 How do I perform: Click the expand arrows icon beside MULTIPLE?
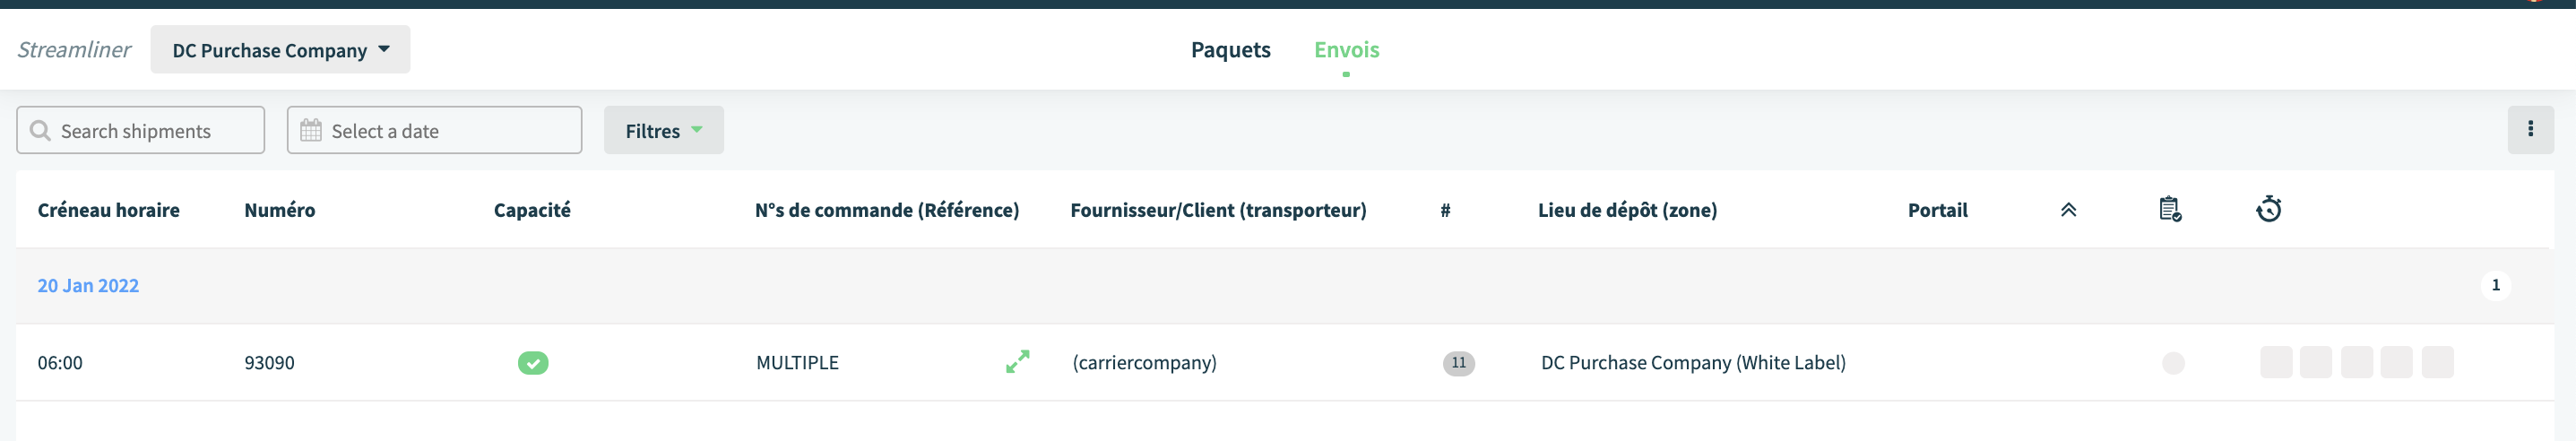point(1017,362)
